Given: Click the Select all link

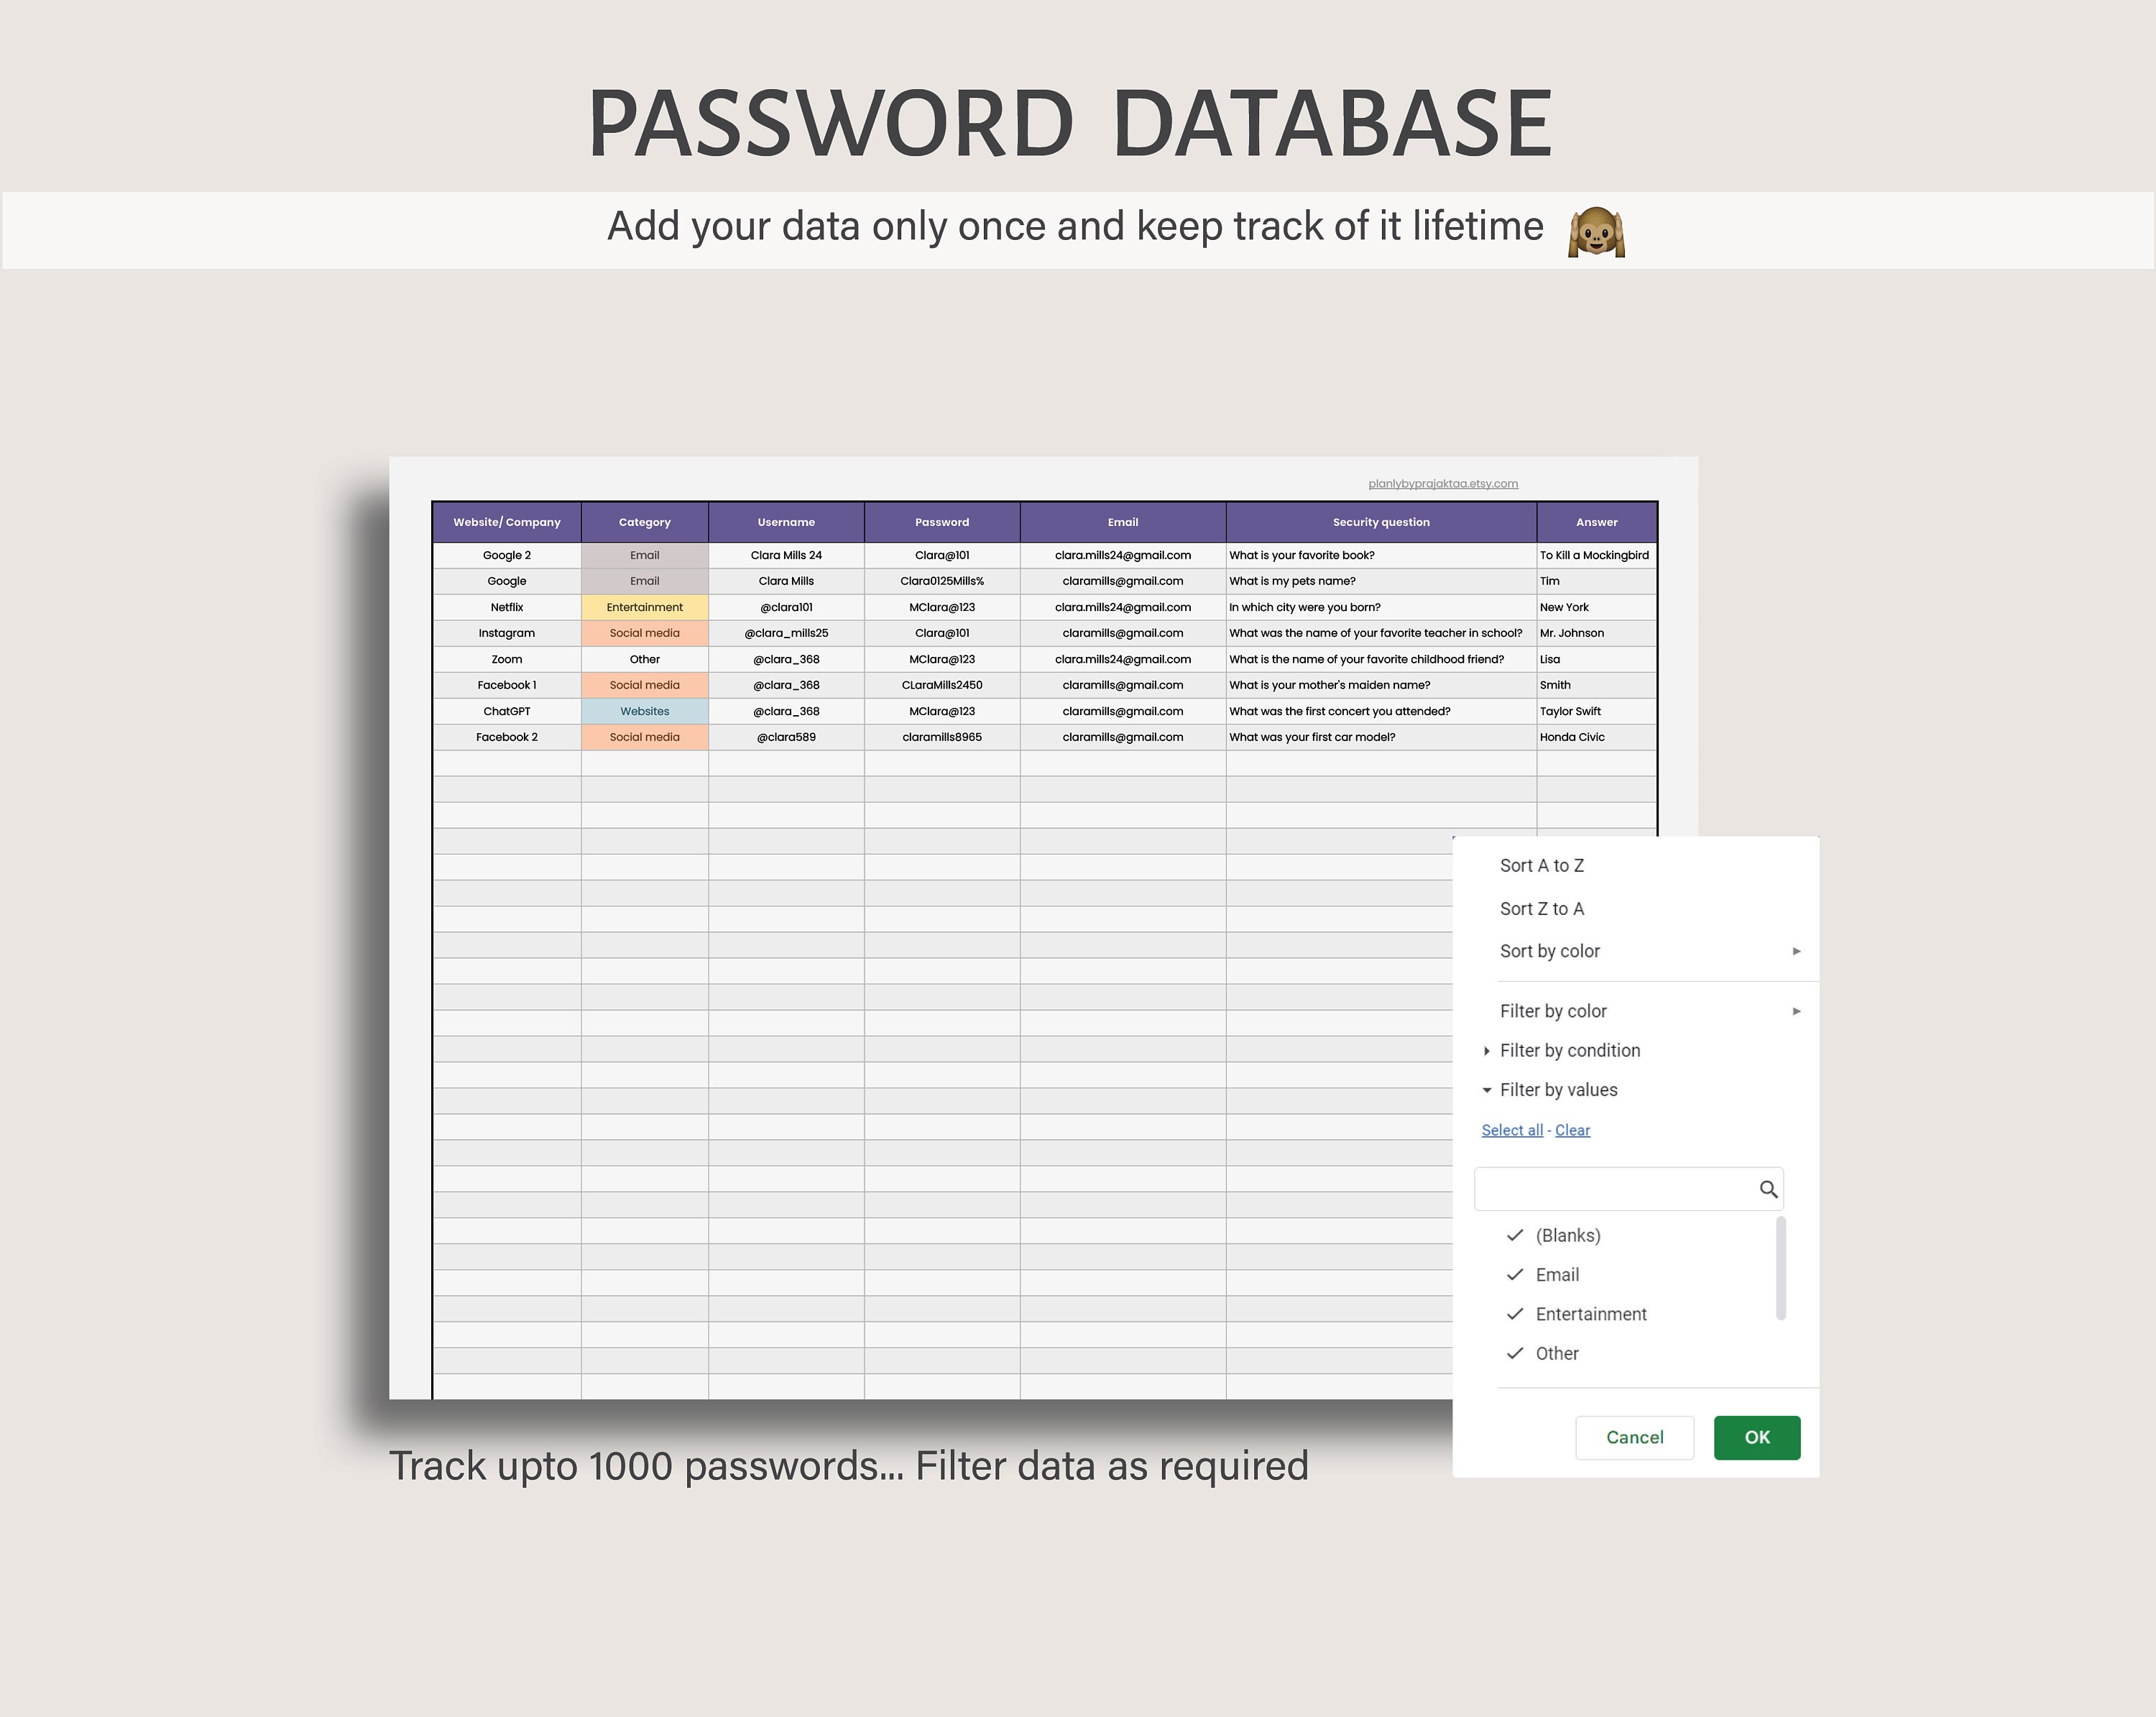Looking at the screenshot, I should pyautogui.click(x=1512, y=1129).
